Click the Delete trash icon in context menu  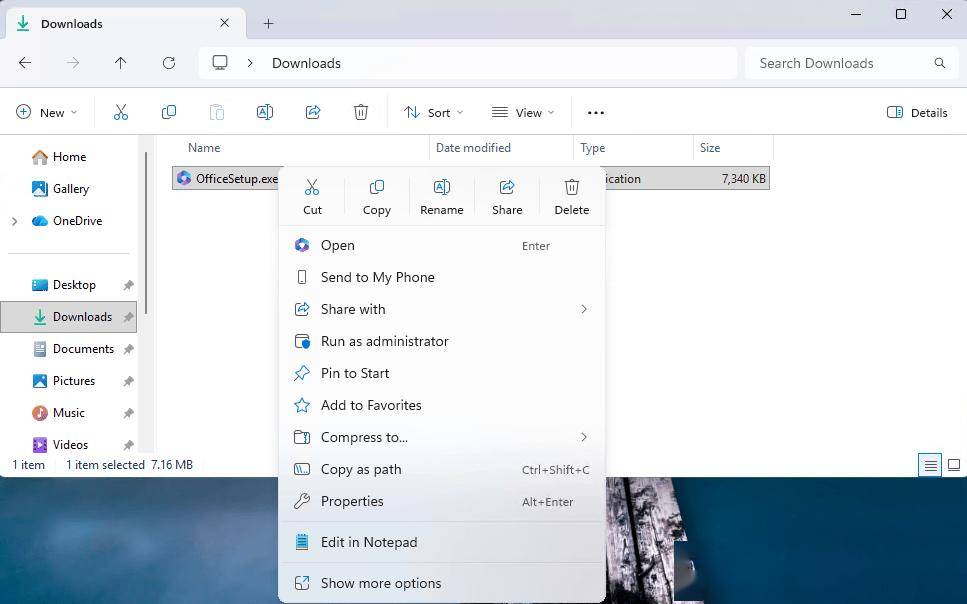(571, 188)
